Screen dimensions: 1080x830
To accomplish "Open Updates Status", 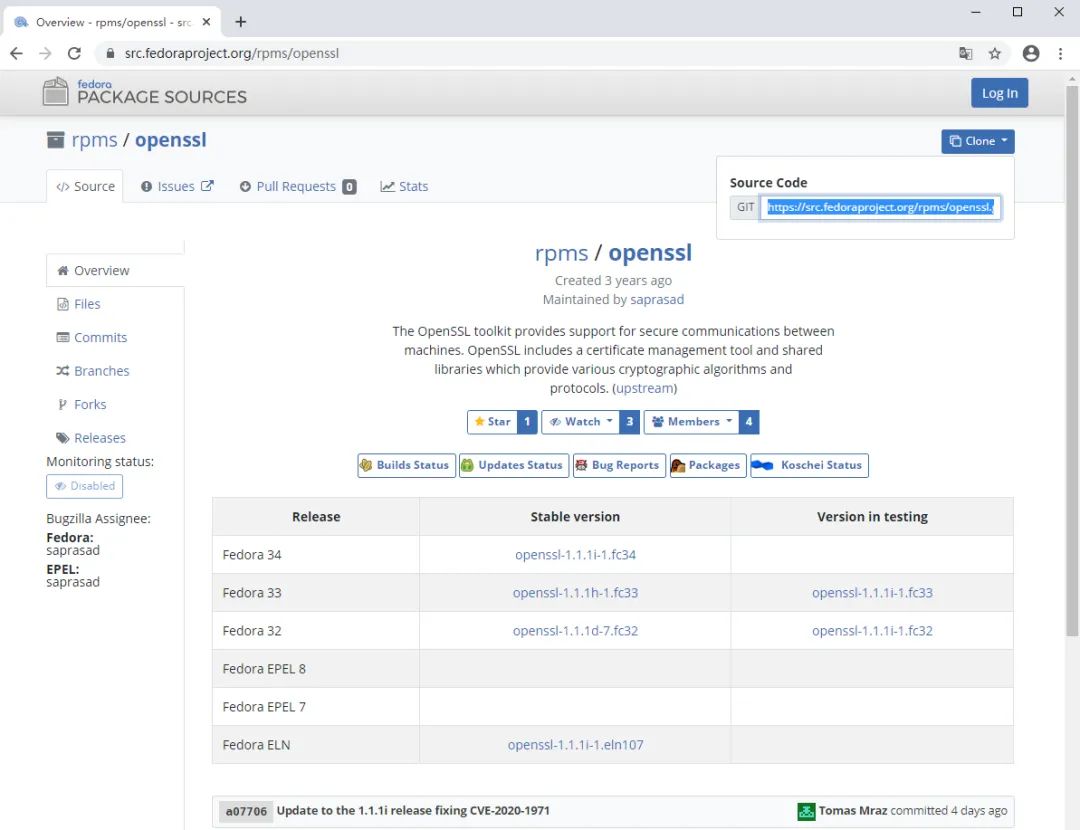I will [514, 465].
